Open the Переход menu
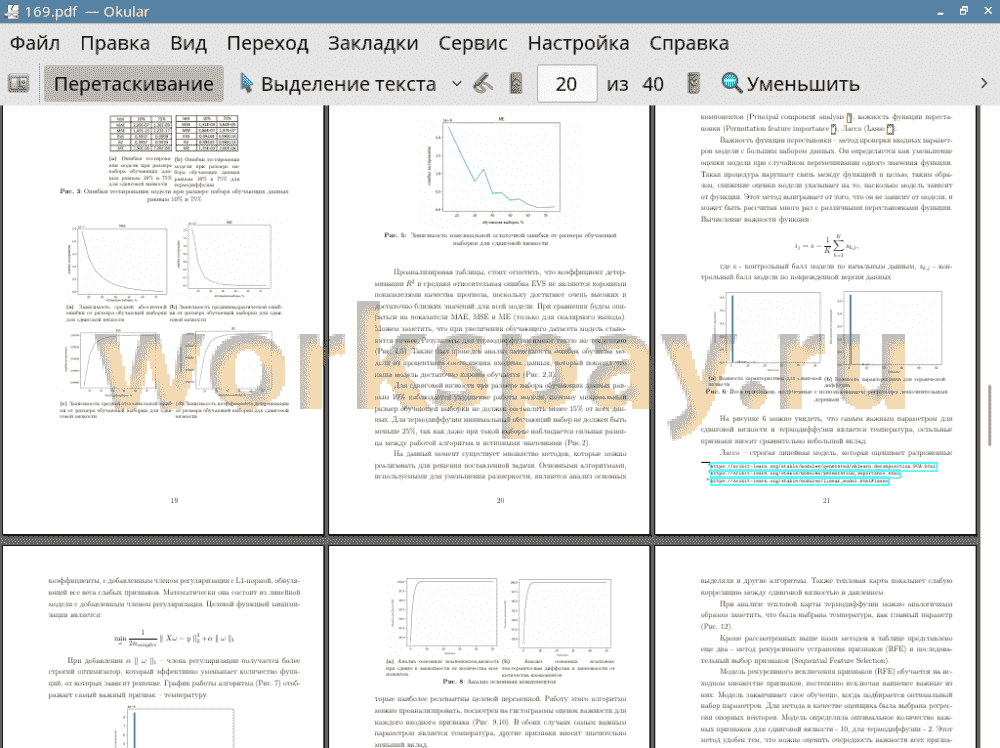Screen dimensions: 1000x748 point(267,43)
